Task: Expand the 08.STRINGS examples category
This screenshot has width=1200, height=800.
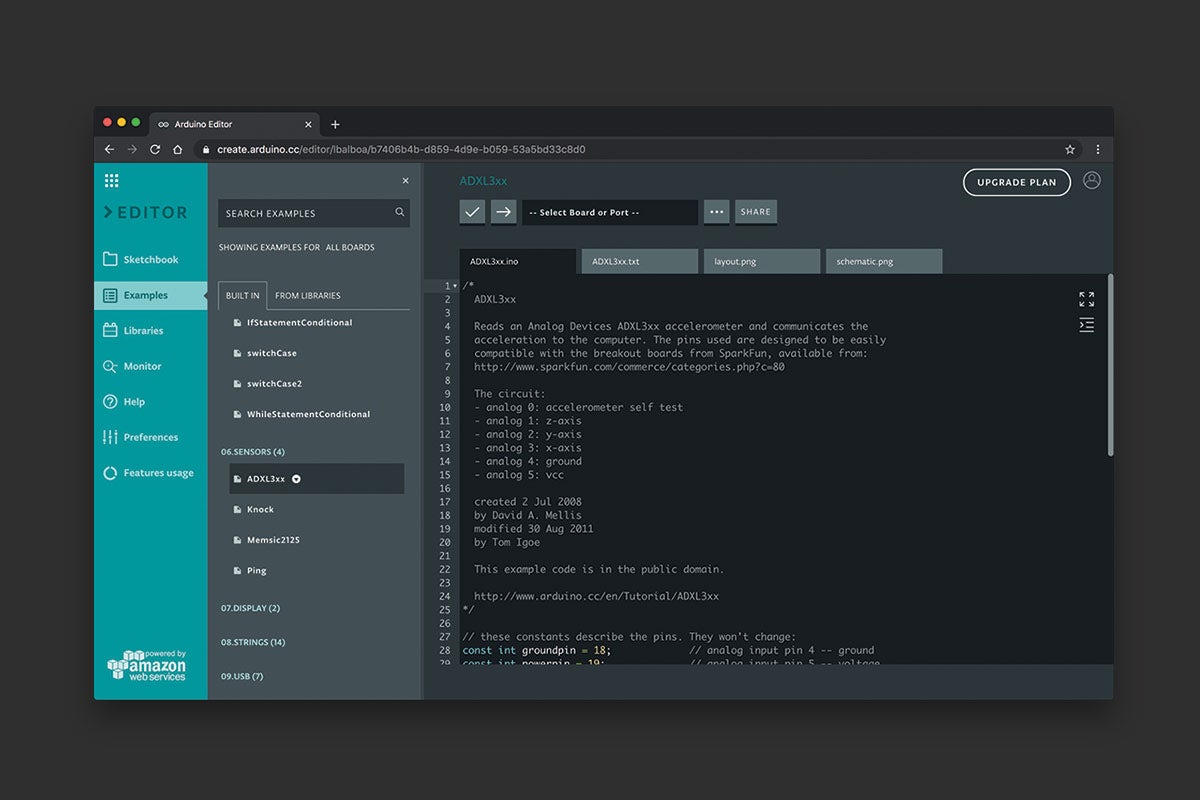Action: [x=253, y=642]
